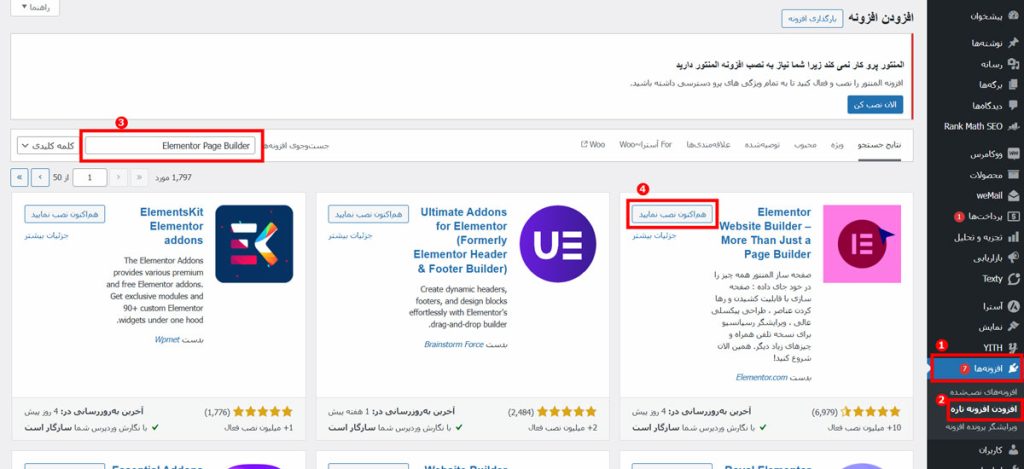Click the Ultimate Addons UE logo
This screenshot has height=469, width=1024.
pyautogui.click(x=558, y=244)
